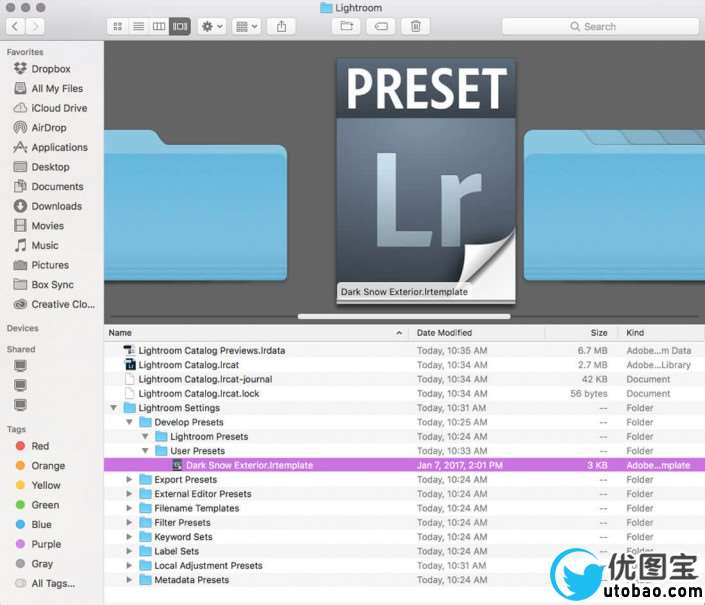Screen dimensions: 705x605
Task: Collapse the Lightroom Presets folder
Action: (145, 436)
